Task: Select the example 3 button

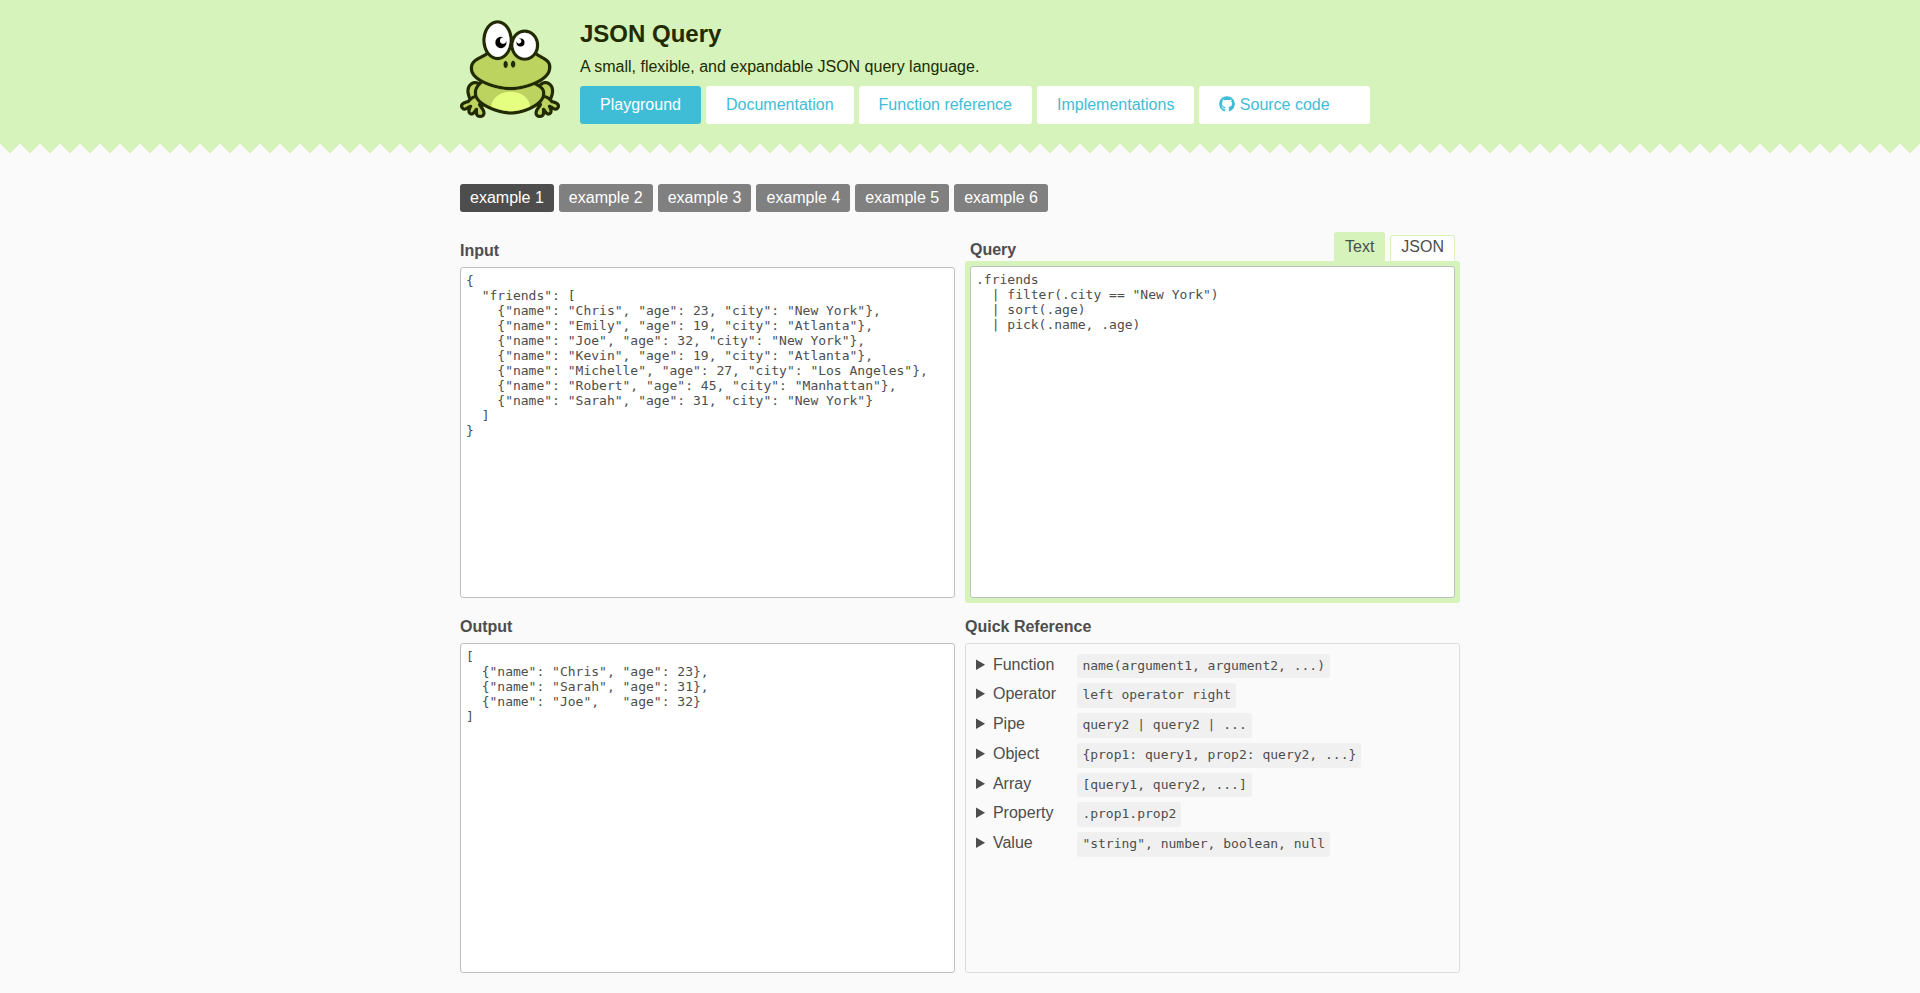Action: click(704, 198)
